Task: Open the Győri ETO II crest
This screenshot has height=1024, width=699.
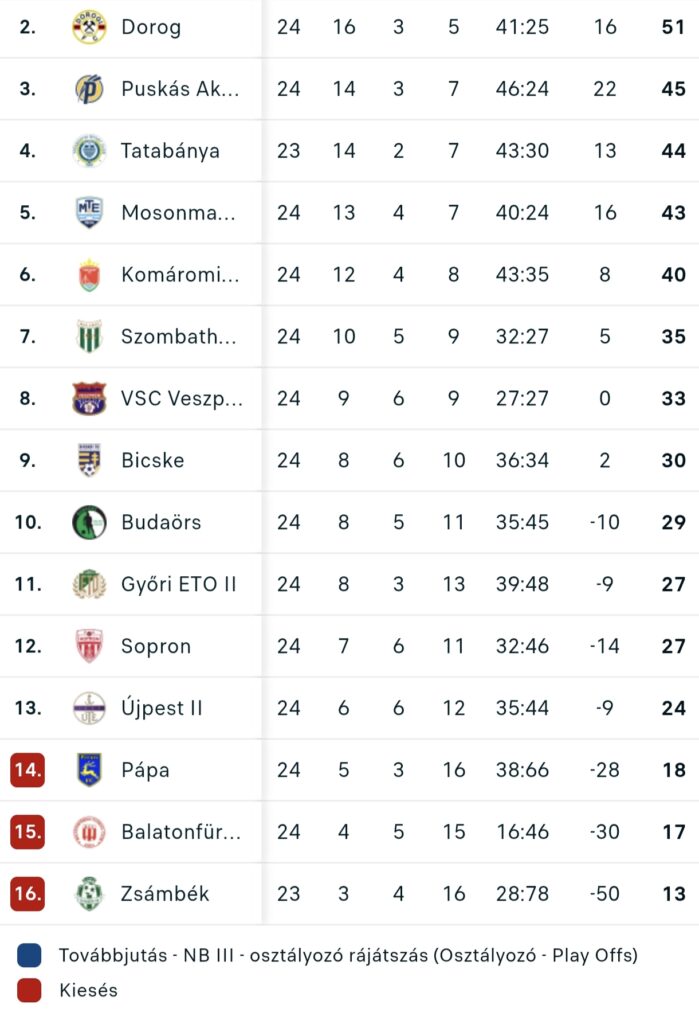Action: tap(89, 584)
